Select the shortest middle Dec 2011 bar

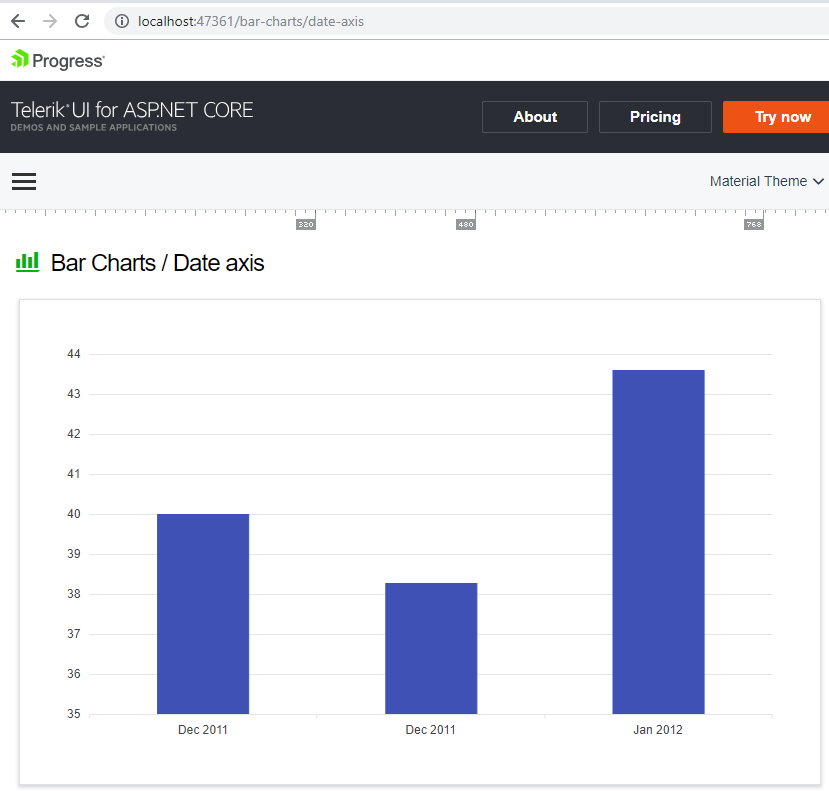pos(431,648)
